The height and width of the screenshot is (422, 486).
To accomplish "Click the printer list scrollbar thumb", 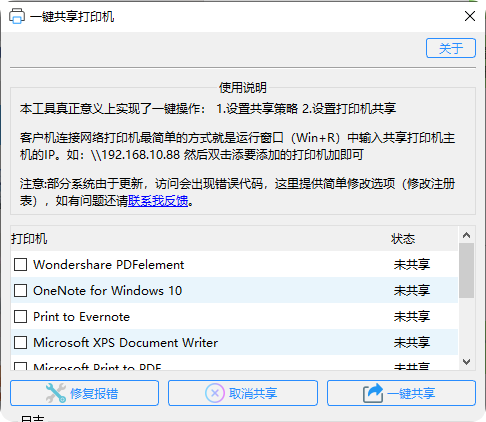I will (467, 270).
